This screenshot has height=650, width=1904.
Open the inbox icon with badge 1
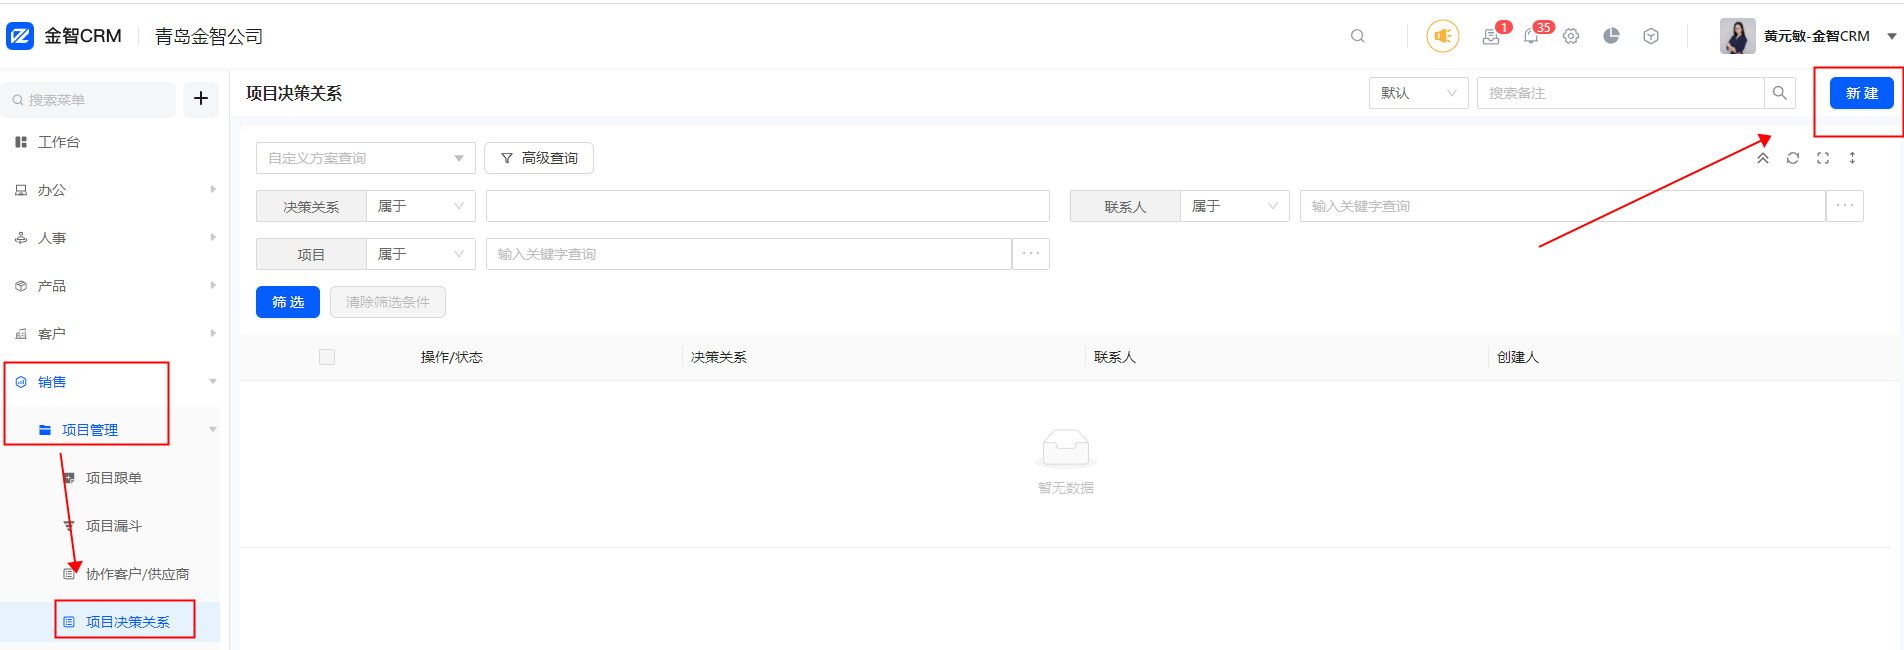click(x=1491, y=36)
